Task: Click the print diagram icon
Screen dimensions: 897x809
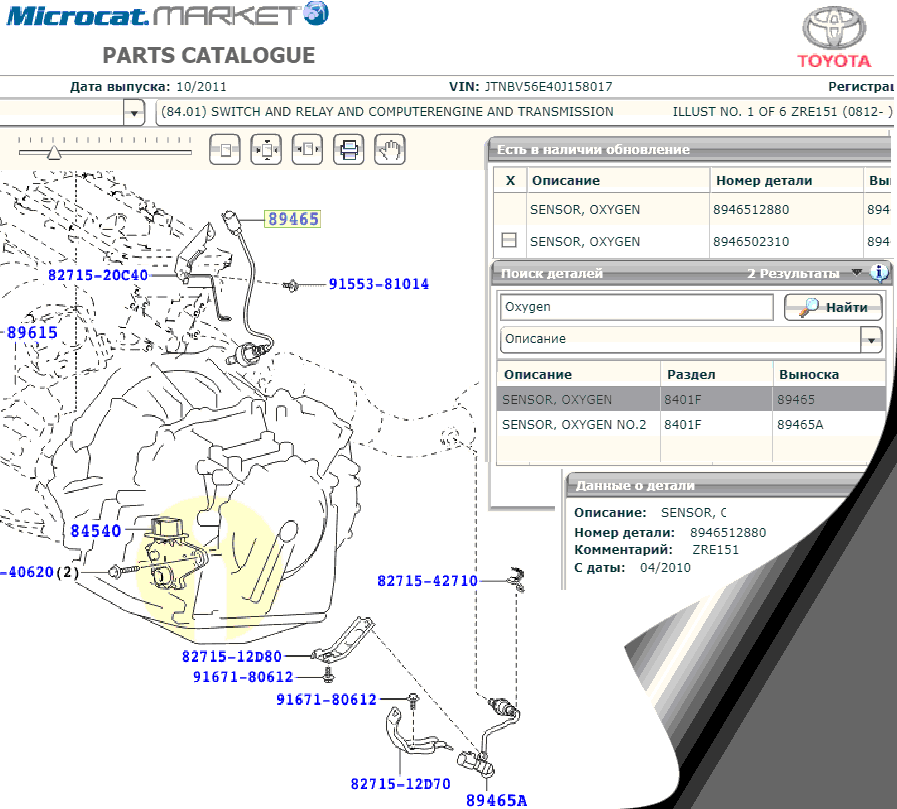Action: pos(349,150)
